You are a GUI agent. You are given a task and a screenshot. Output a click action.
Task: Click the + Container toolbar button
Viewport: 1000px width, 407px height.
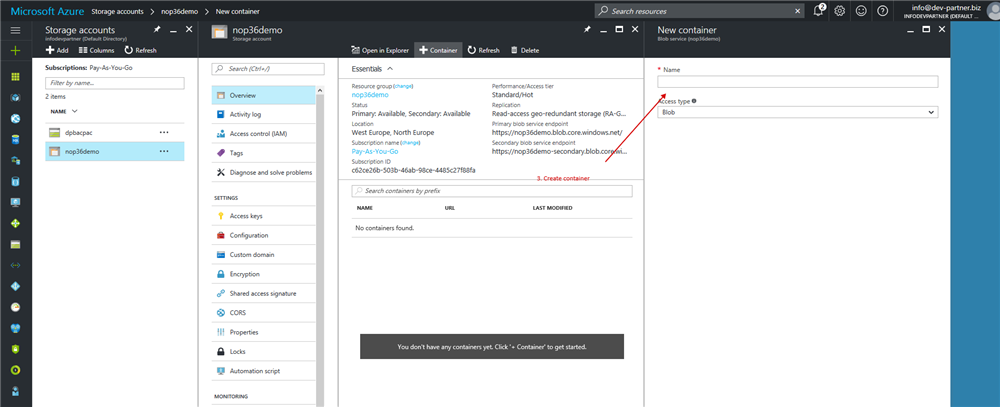[438, 50]
